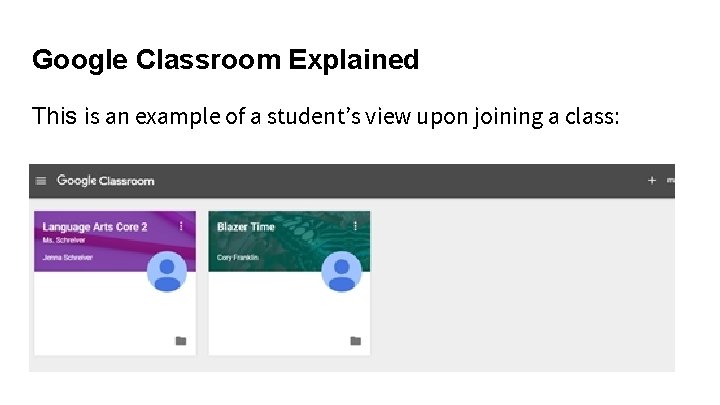720x405 pixels.
Task: Open folder icon on Language Arts card
Action: click(181, 341)
